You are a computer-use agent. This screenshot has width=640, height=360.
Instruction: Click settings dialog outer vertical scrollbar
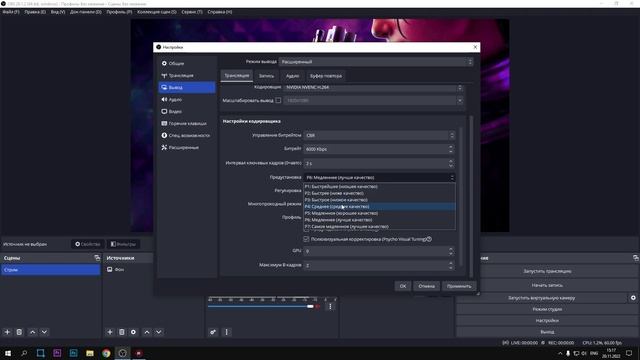coord(471,196)
